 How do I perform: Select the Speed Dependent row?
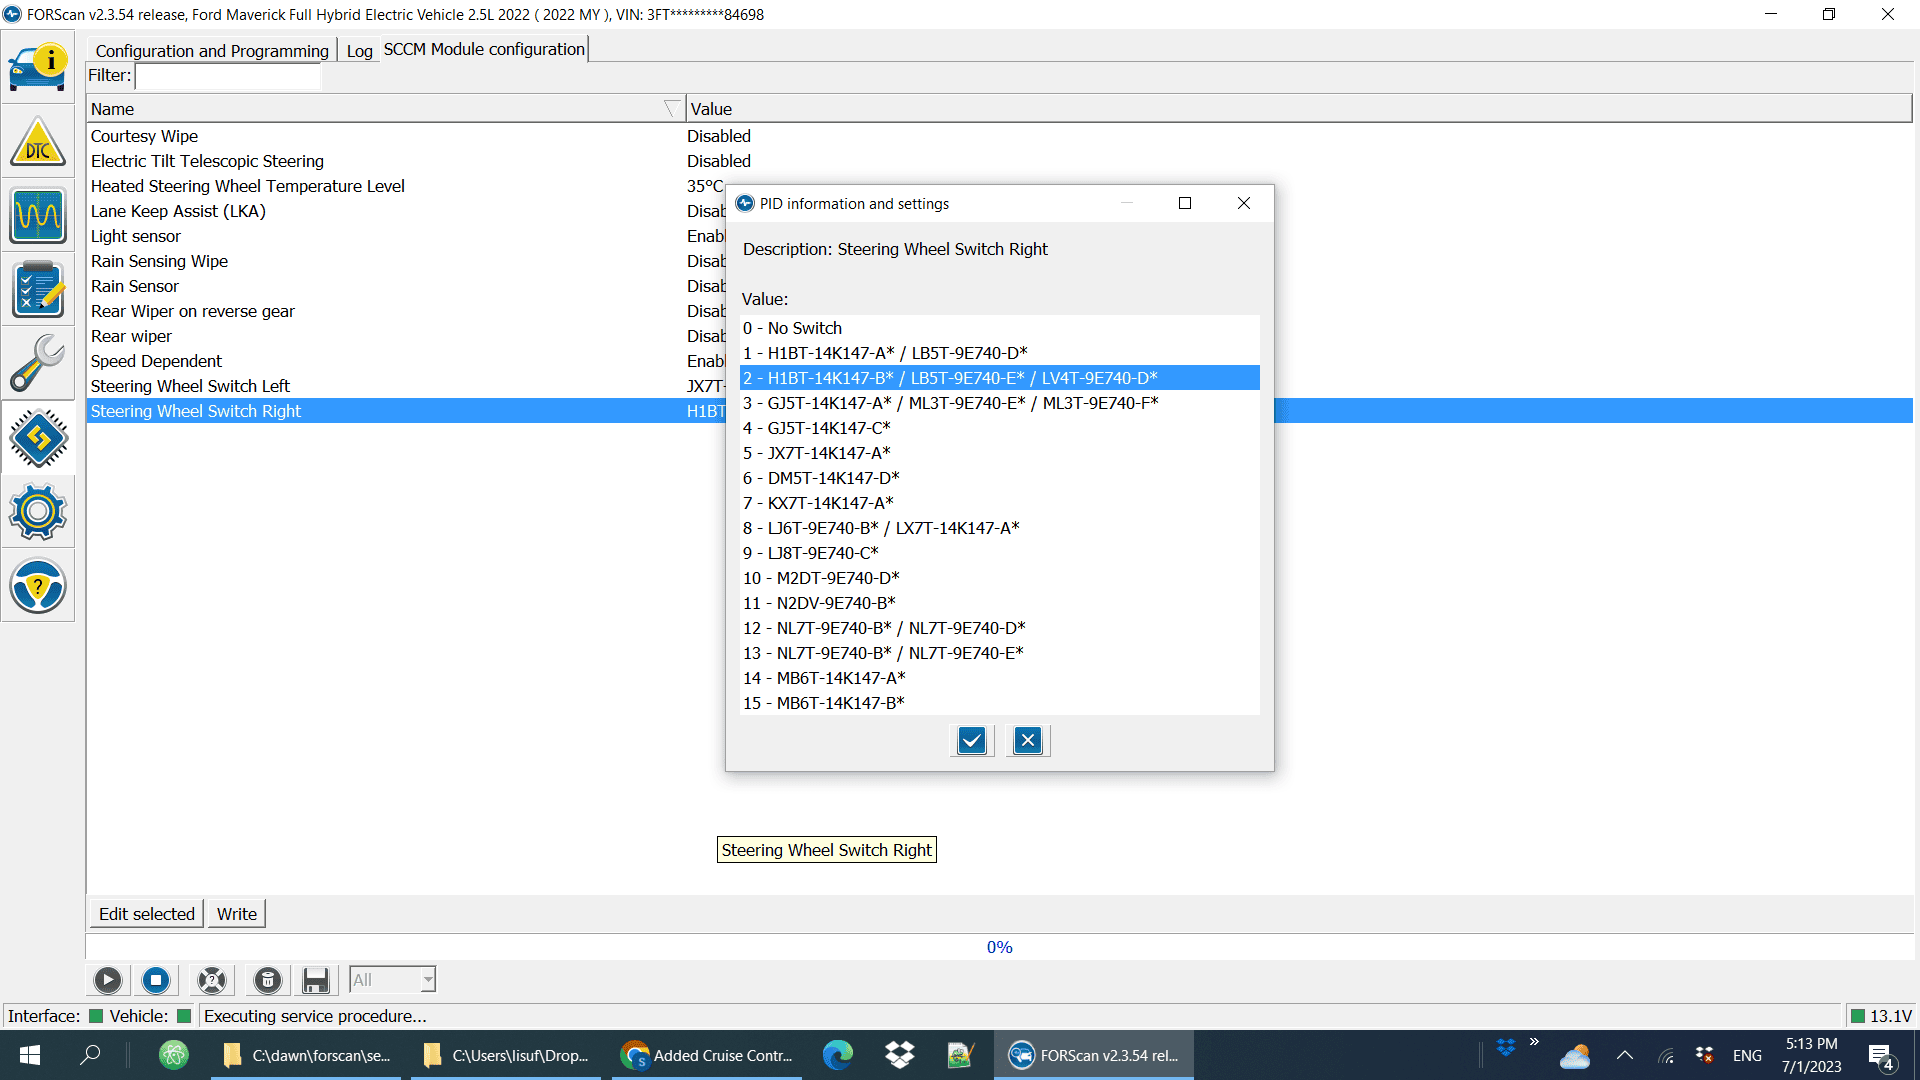[x=405, y=361]
